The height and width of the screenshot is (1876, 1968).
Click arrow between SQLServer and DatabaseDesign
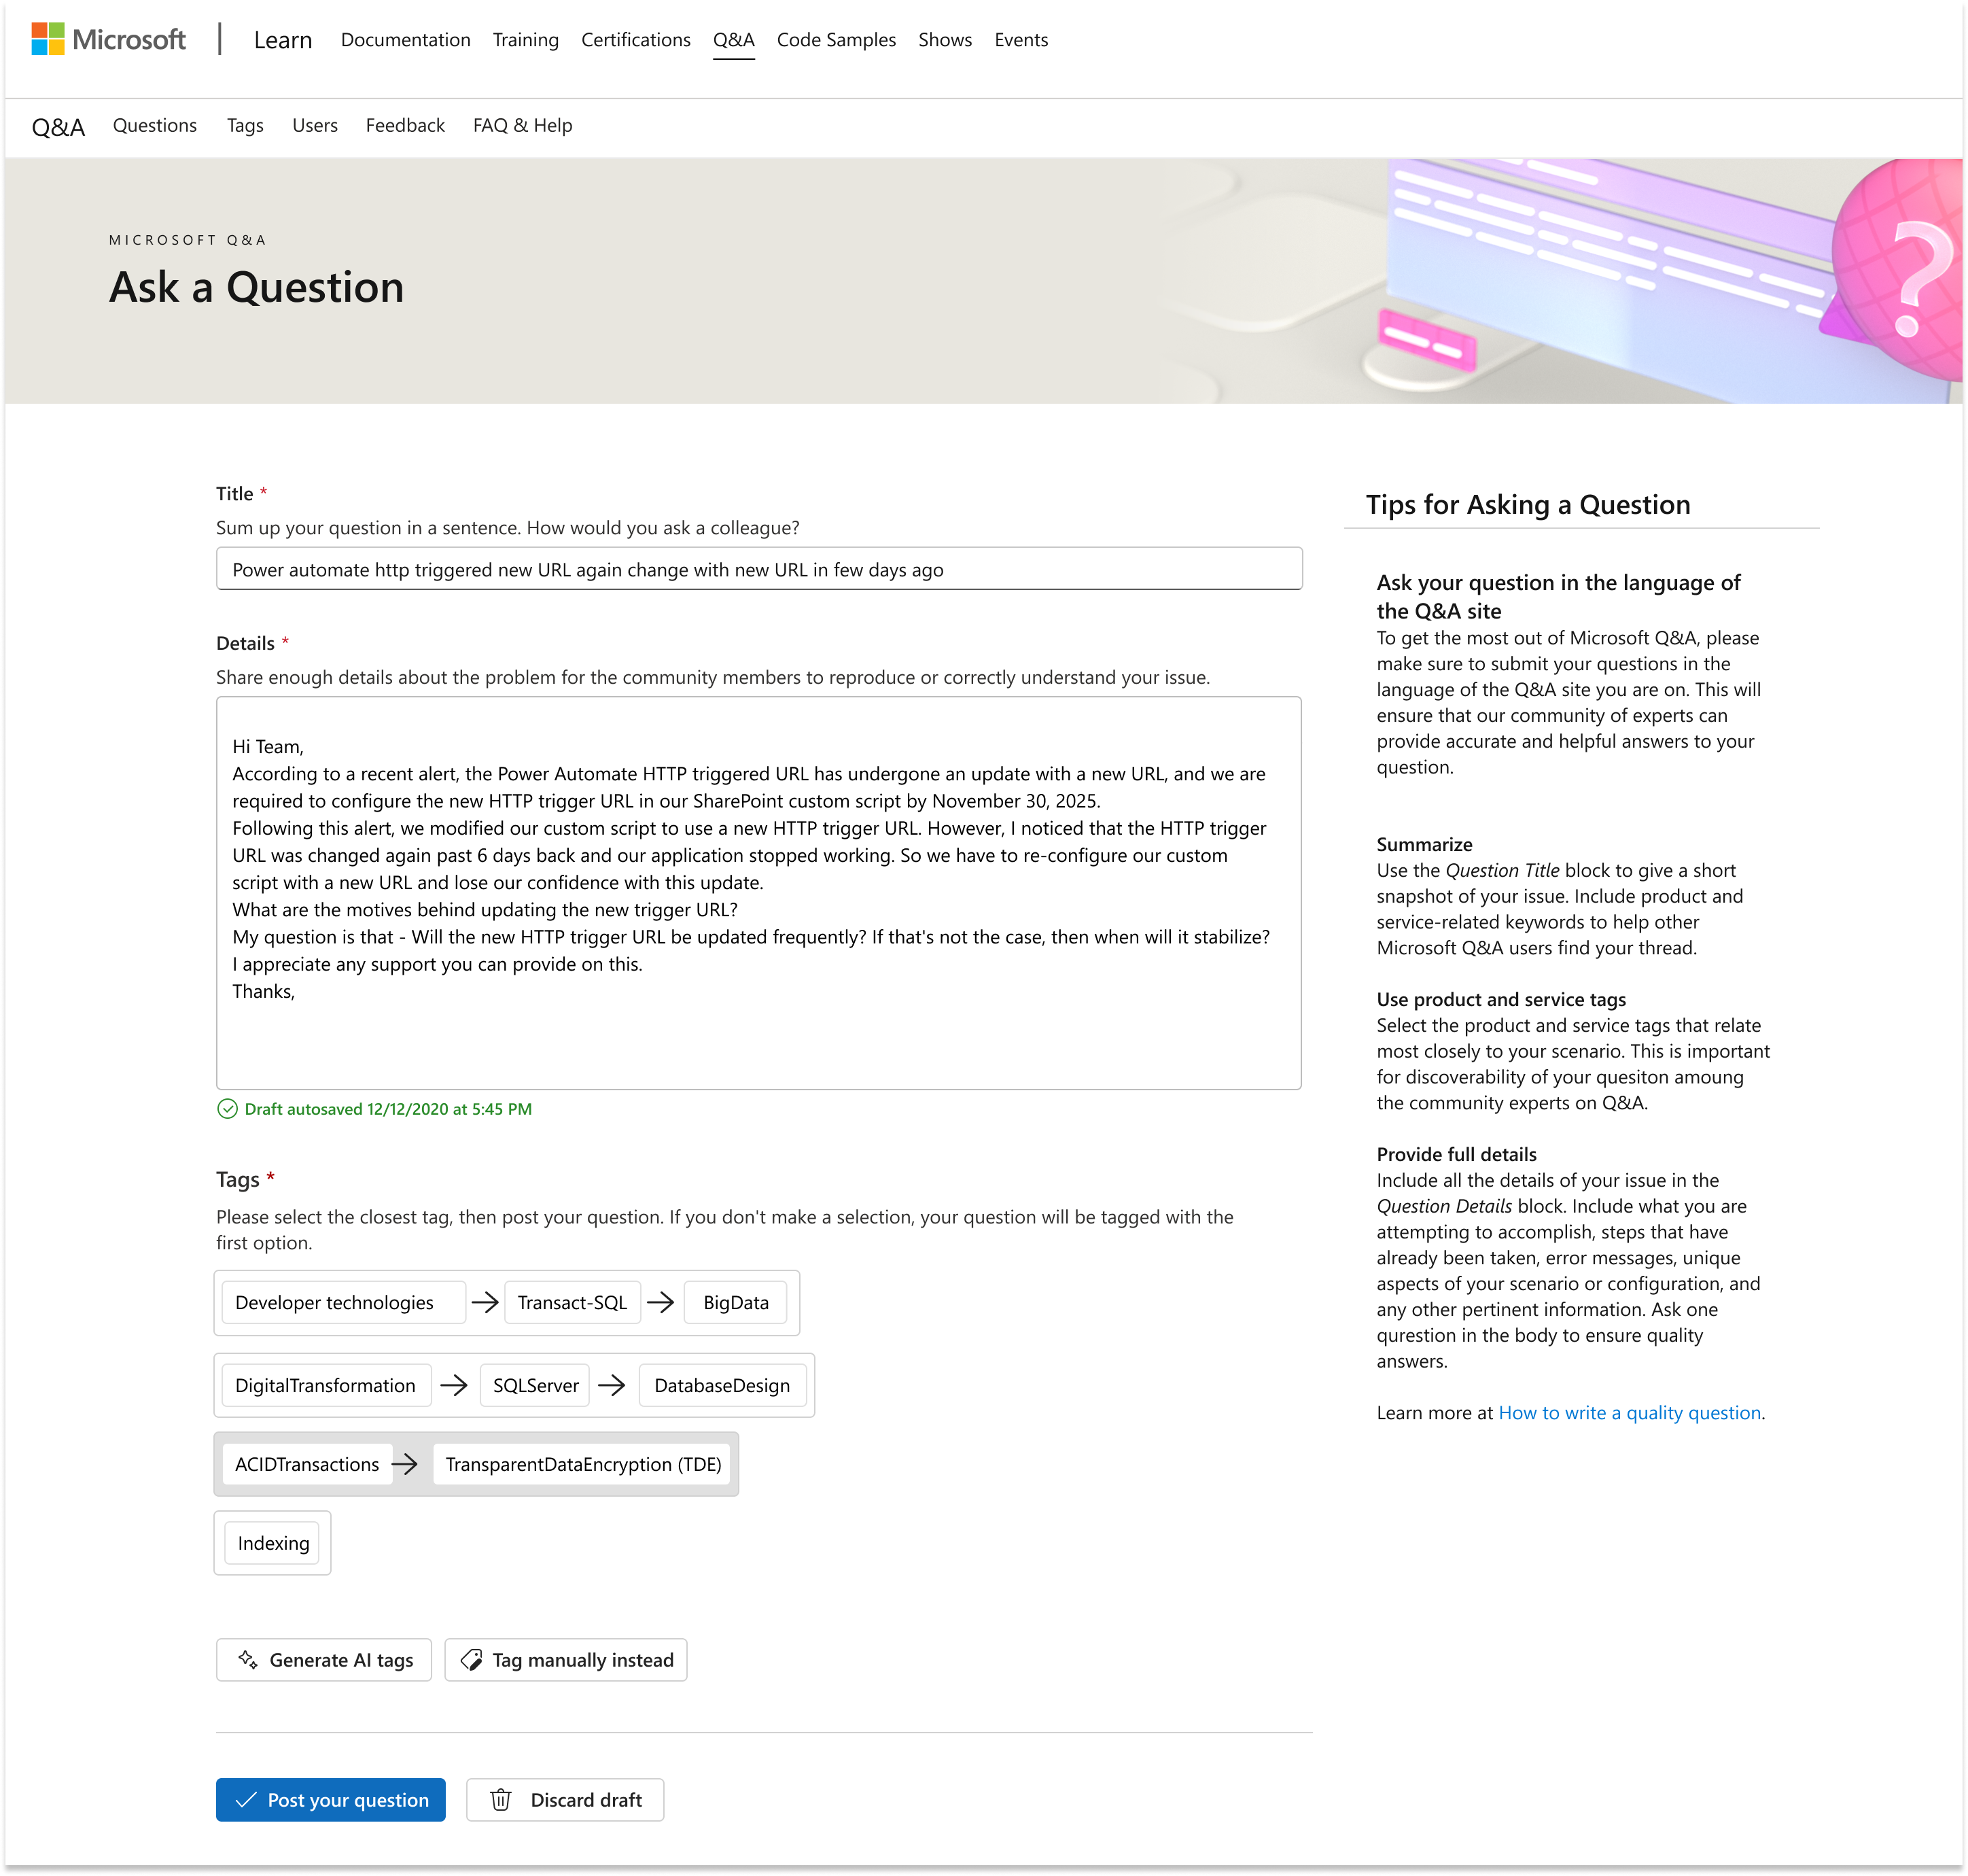tap(611, 1385)
